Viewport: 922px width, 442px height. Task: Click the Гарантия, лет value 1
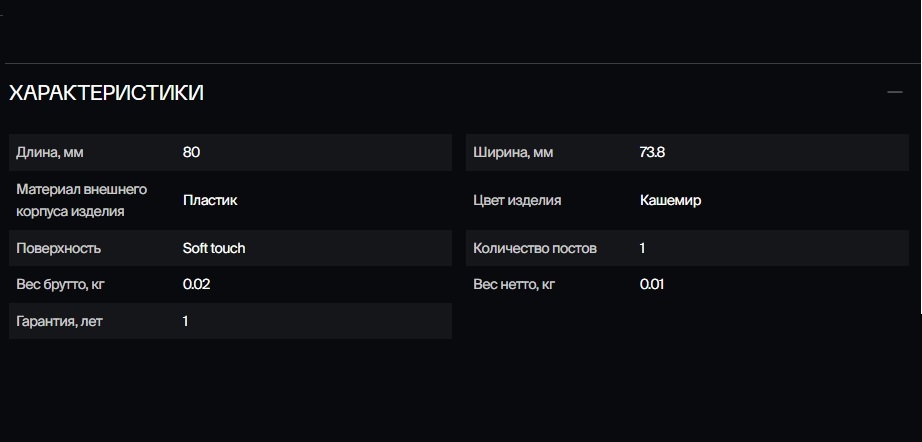pos(186,321)
